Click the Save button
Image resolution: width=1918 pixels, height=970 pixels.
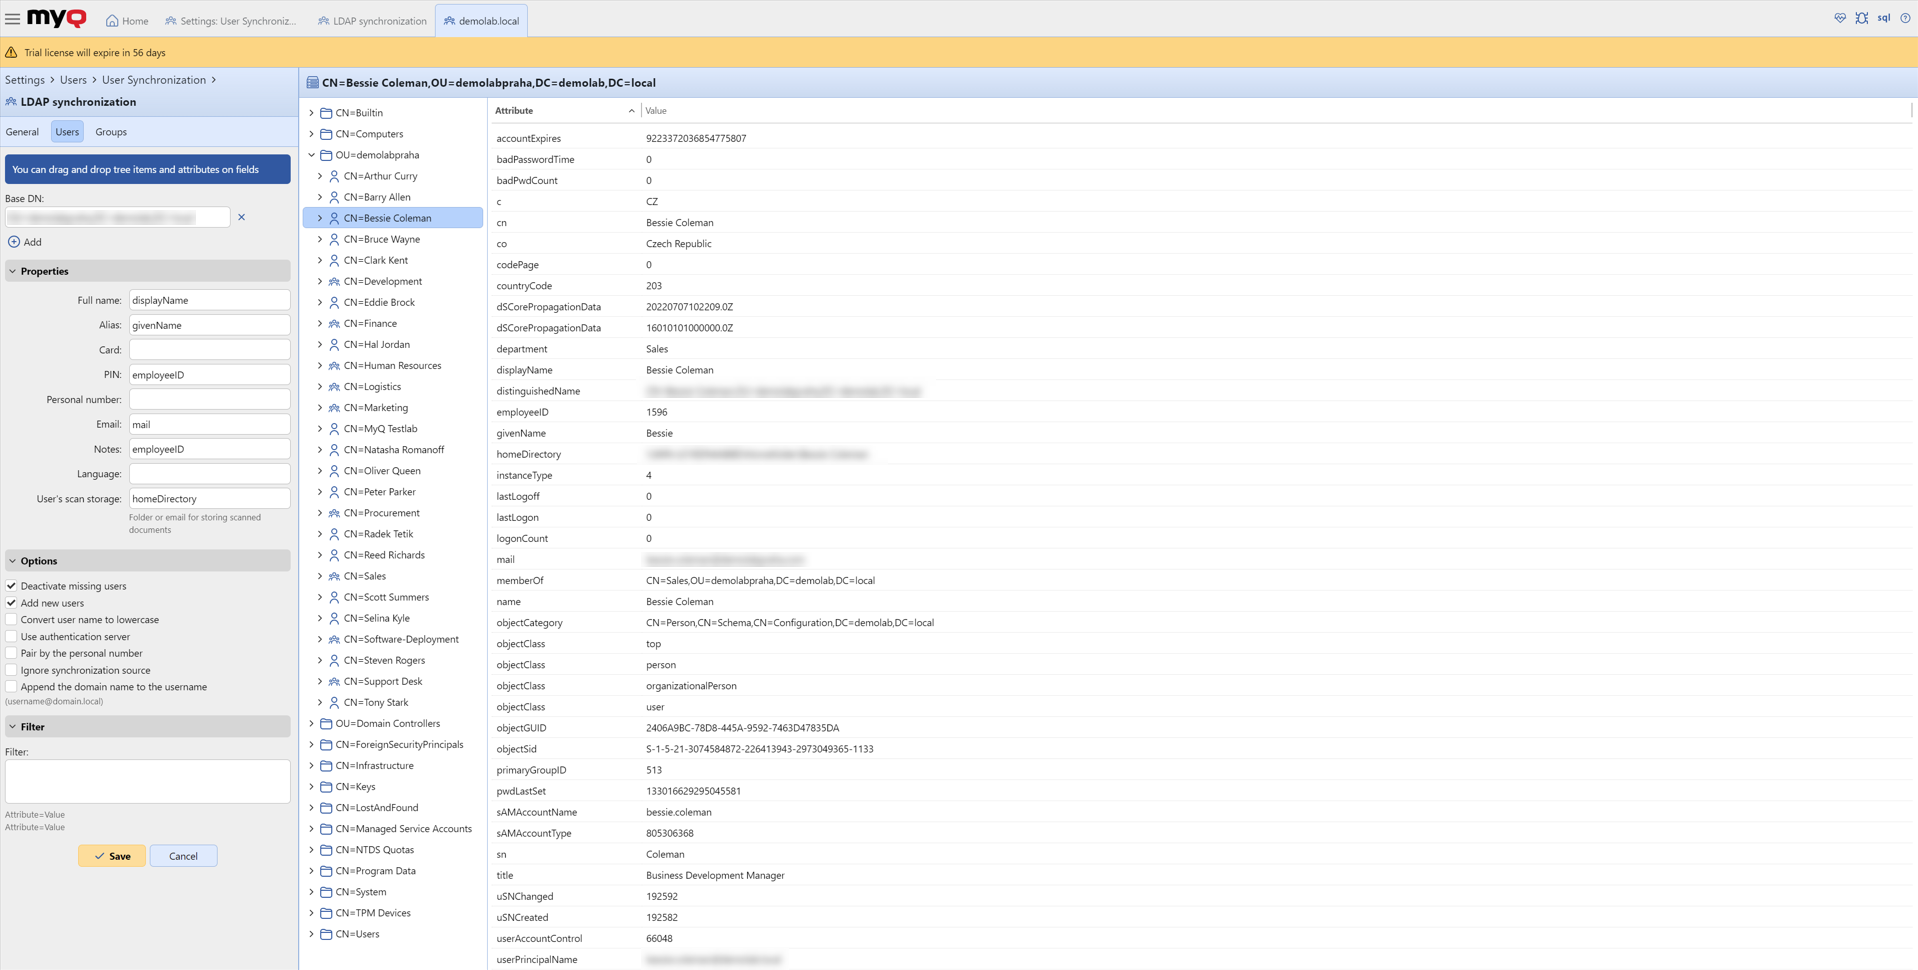click(x=112, y=856)
